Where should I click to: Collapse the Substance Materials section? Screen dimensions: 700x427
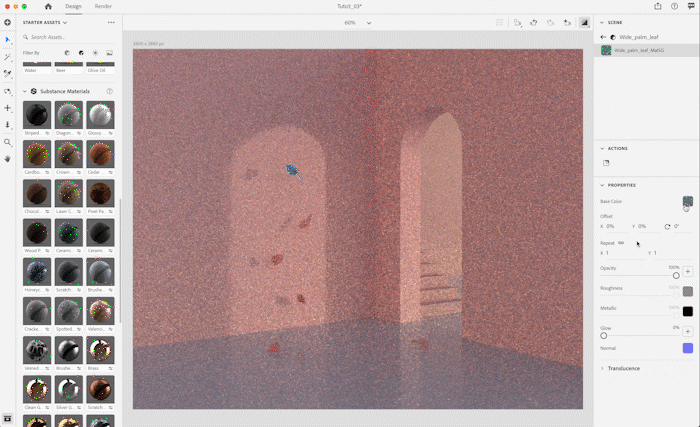pyautogui.click(x=24, y=91)
